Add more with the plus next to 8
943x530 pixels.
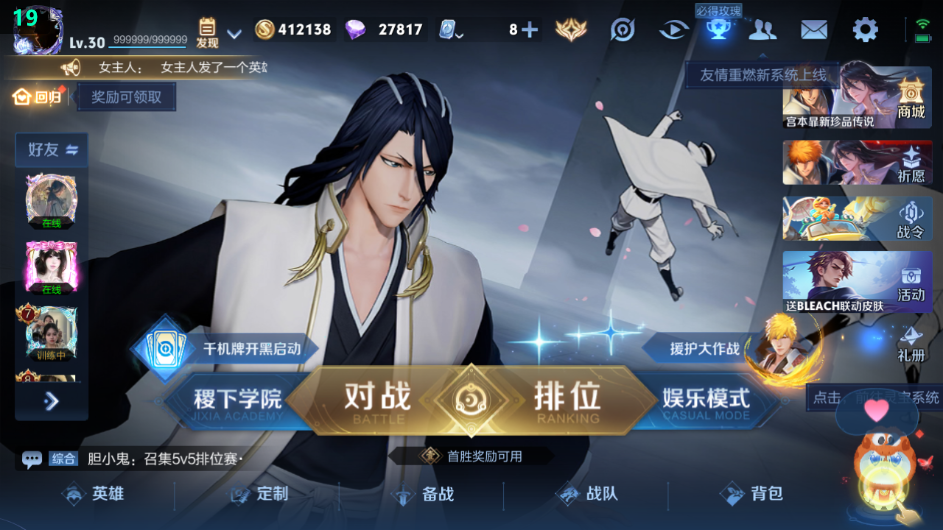[x=530, y=29]
